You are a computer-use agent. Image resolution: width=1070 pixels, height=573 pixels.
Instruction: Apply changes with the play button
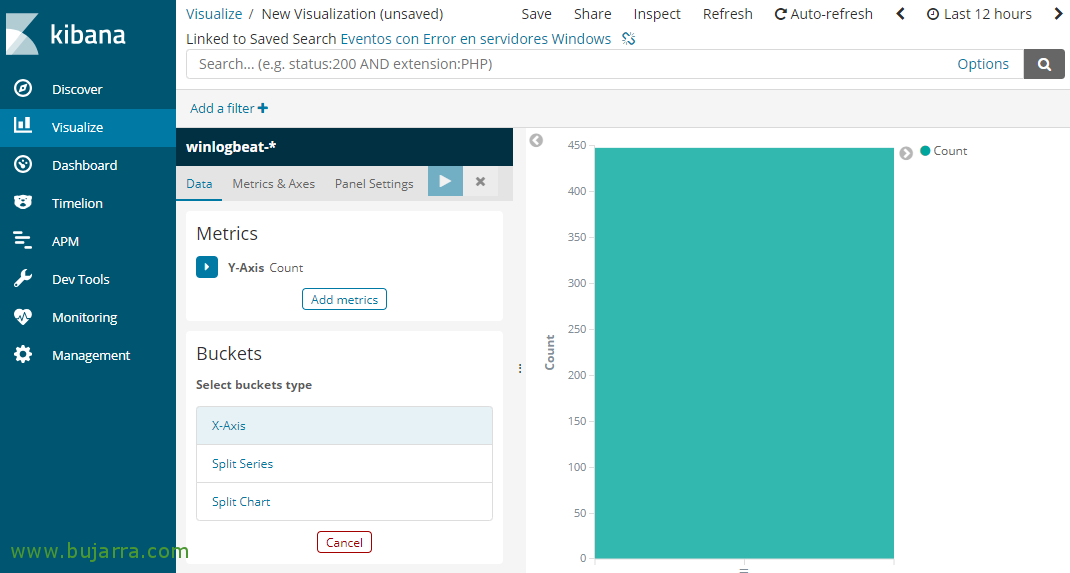coord(445,182)
